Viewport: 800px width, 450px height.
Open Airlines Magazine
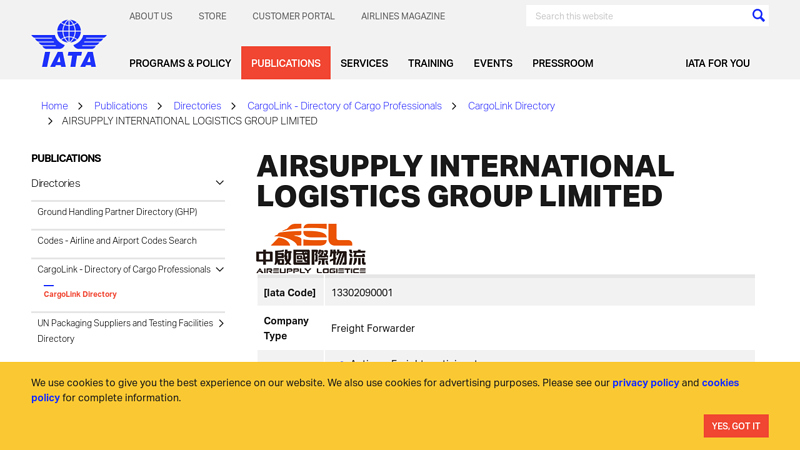coord(403,16)
